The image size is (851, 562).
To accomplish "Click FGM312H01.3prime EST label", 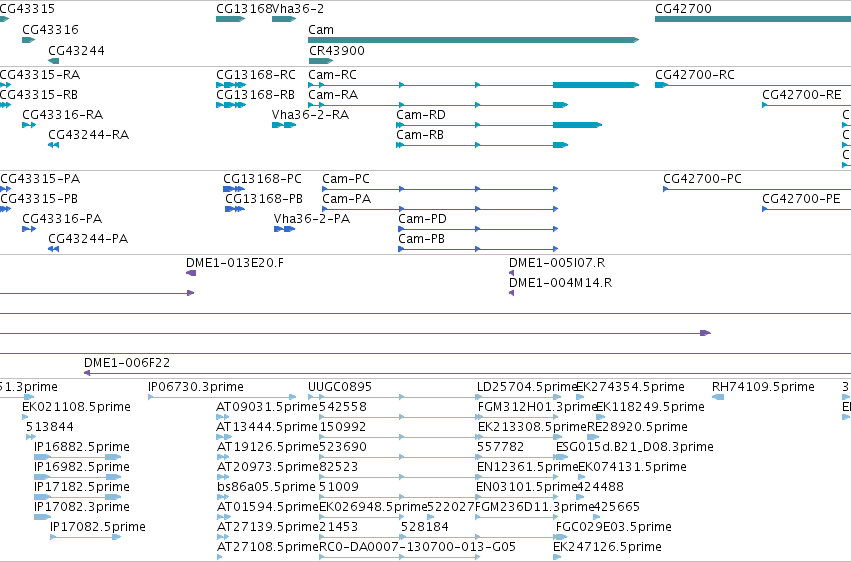I will click(537, 407).
